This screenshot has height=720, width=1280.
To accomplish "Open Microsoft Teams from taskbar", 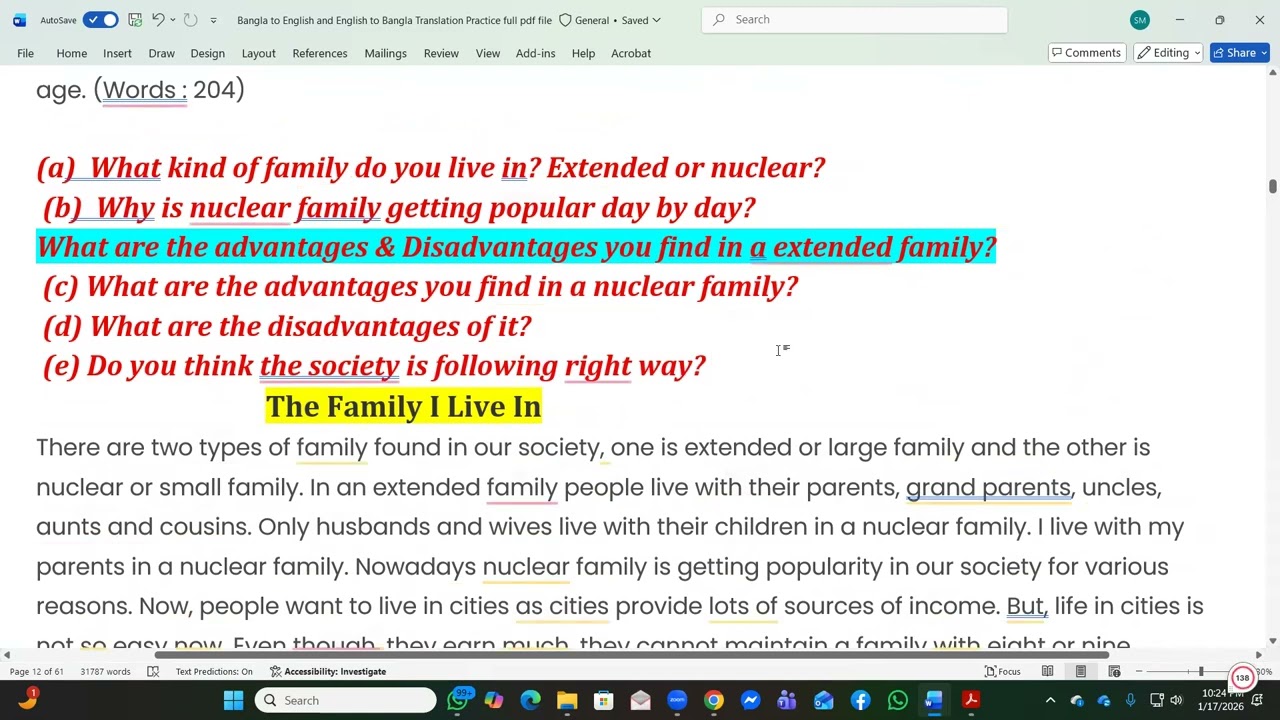I will (787, 700).
